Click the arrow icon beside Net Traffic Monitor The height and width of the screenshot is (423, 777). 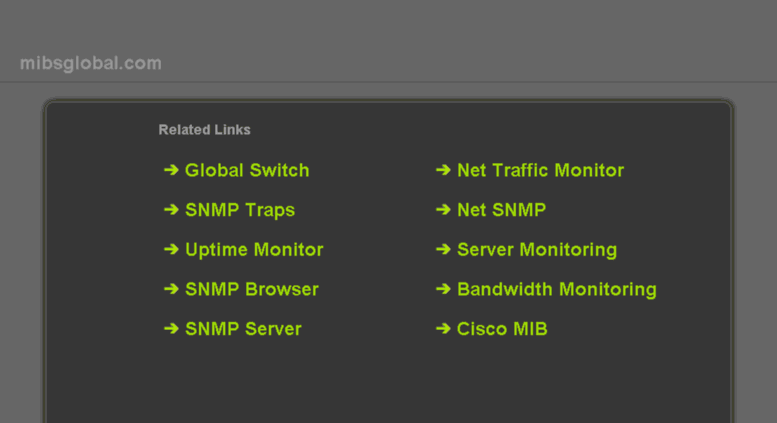444,170
